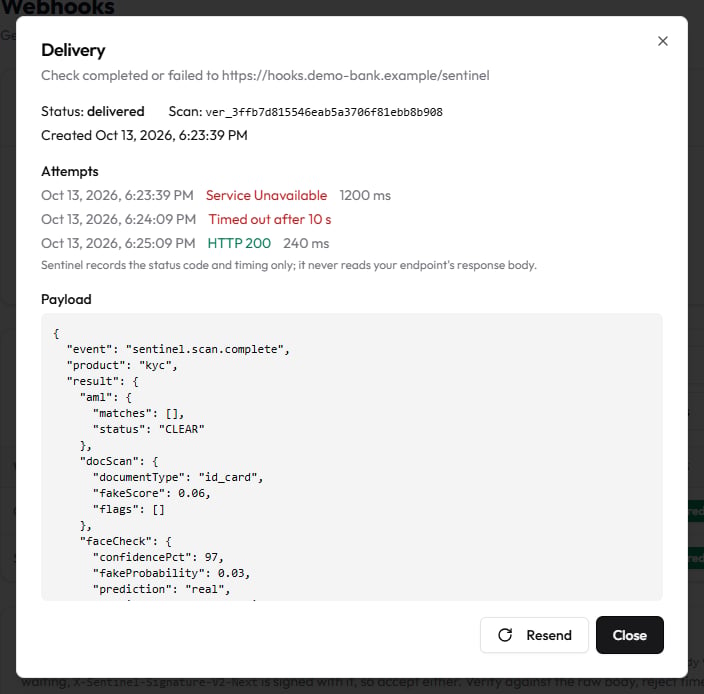Click the 6:25:09 PM attempt timestamp
704x694 pixels.
118,243
